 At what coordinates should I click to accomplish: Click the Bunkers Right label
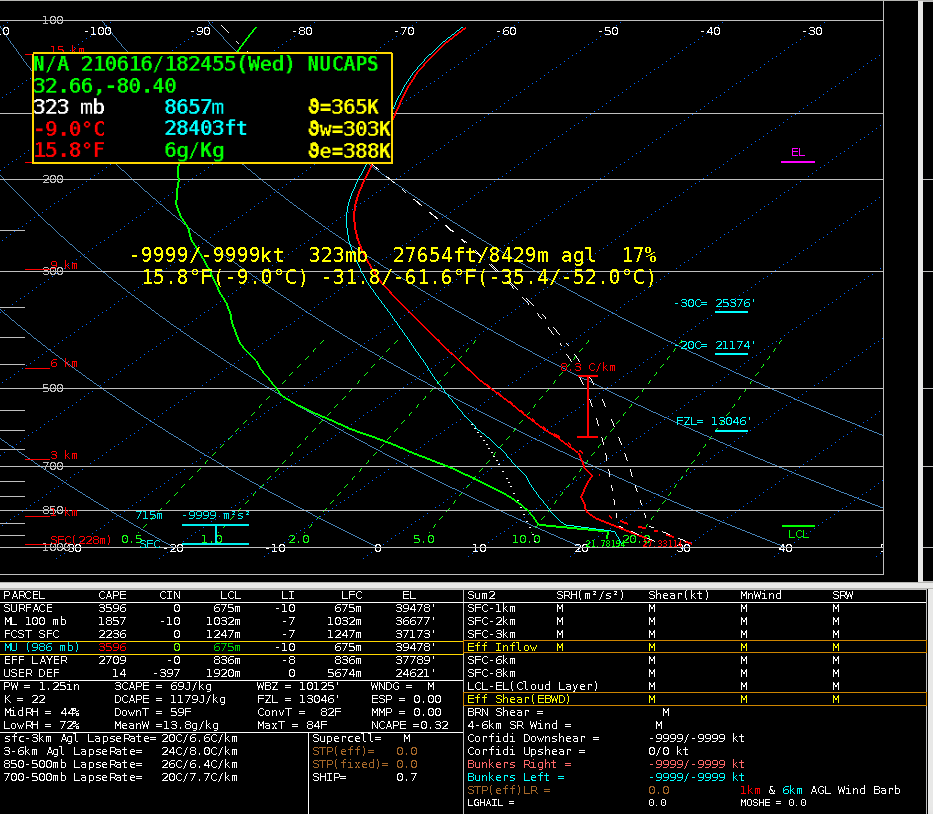pos(519,765)
